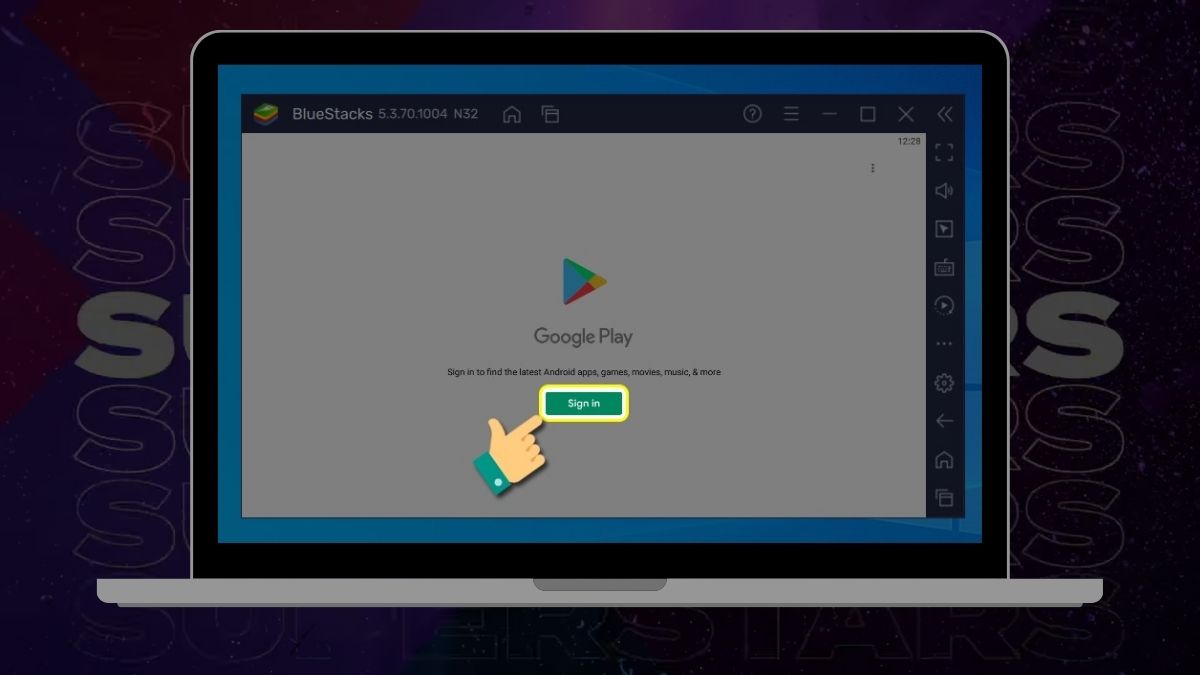Toggle full screen mode in the sidebar
Image resolution: width=1200 pixels, height=675 pixels.
(944, 152)
